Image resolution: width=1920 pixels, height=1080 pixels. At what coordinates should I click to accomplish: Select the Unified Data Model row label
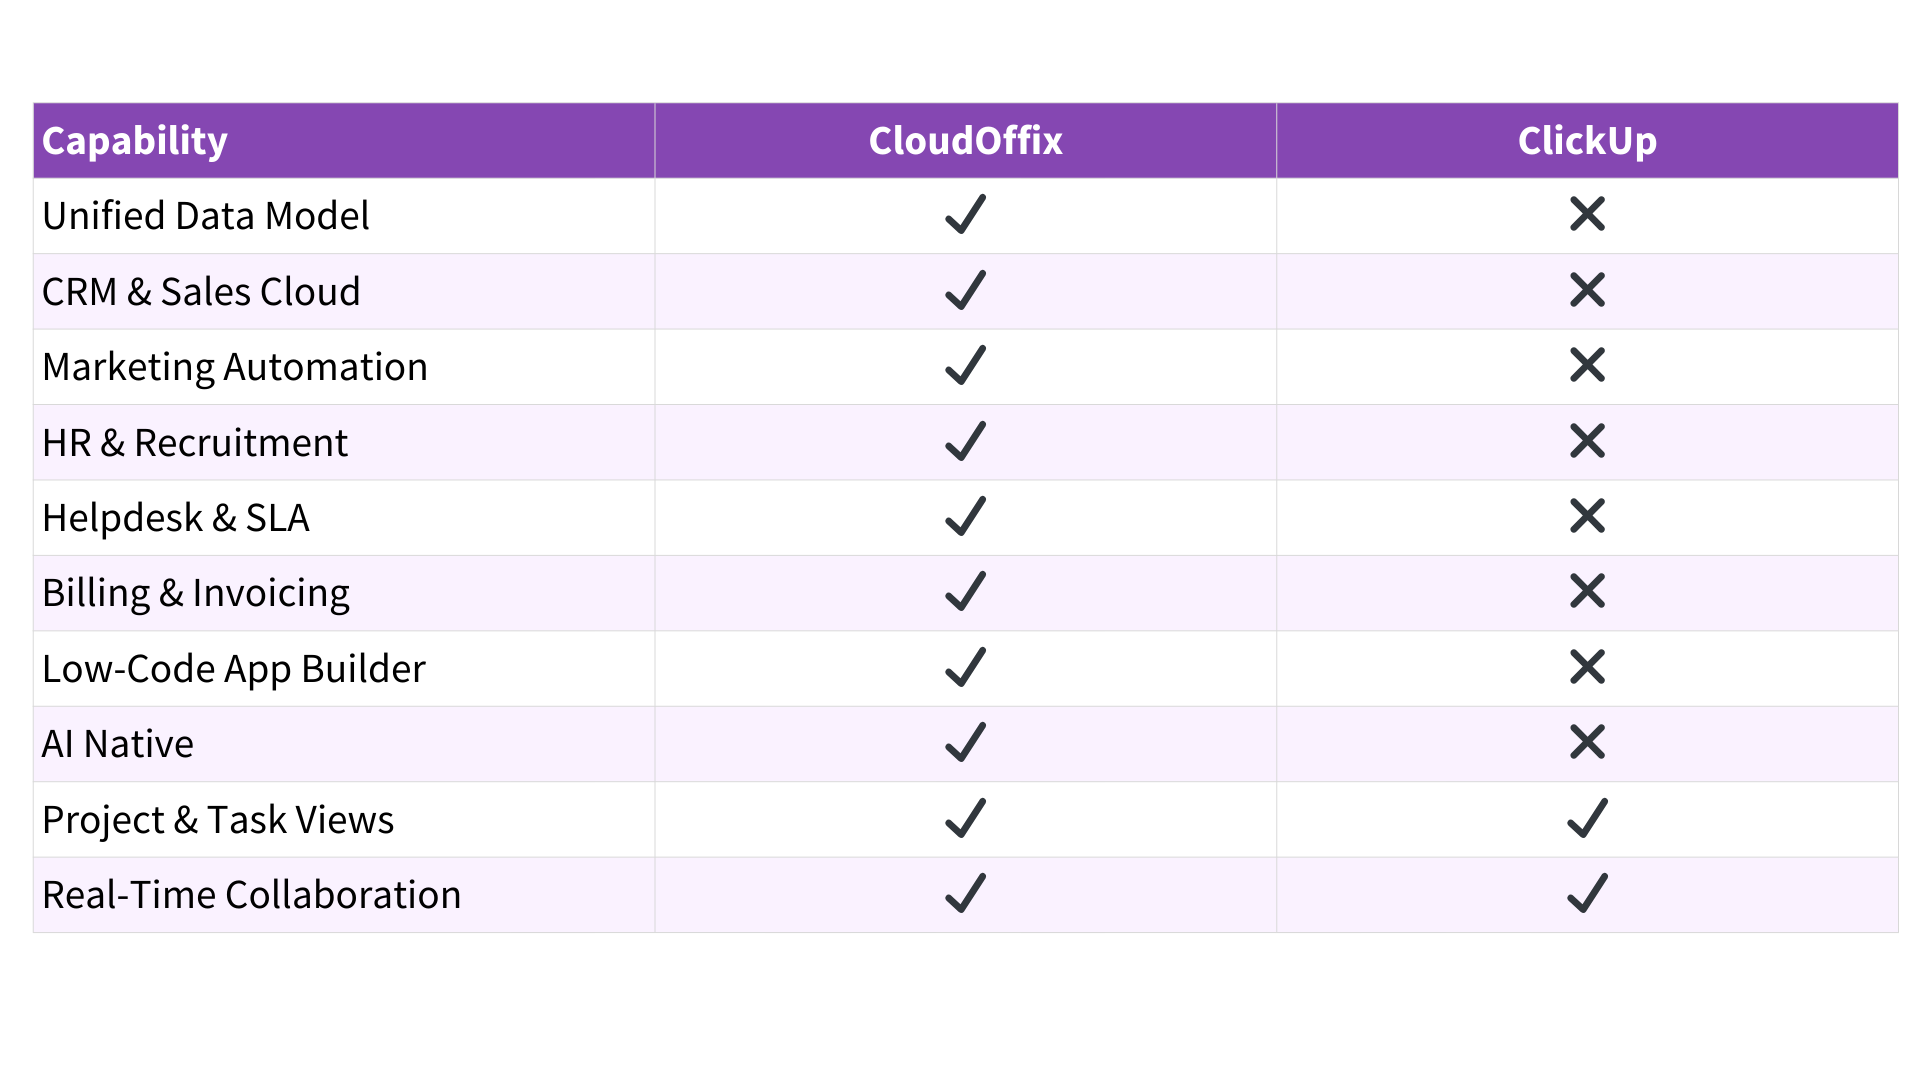[206, 216]
